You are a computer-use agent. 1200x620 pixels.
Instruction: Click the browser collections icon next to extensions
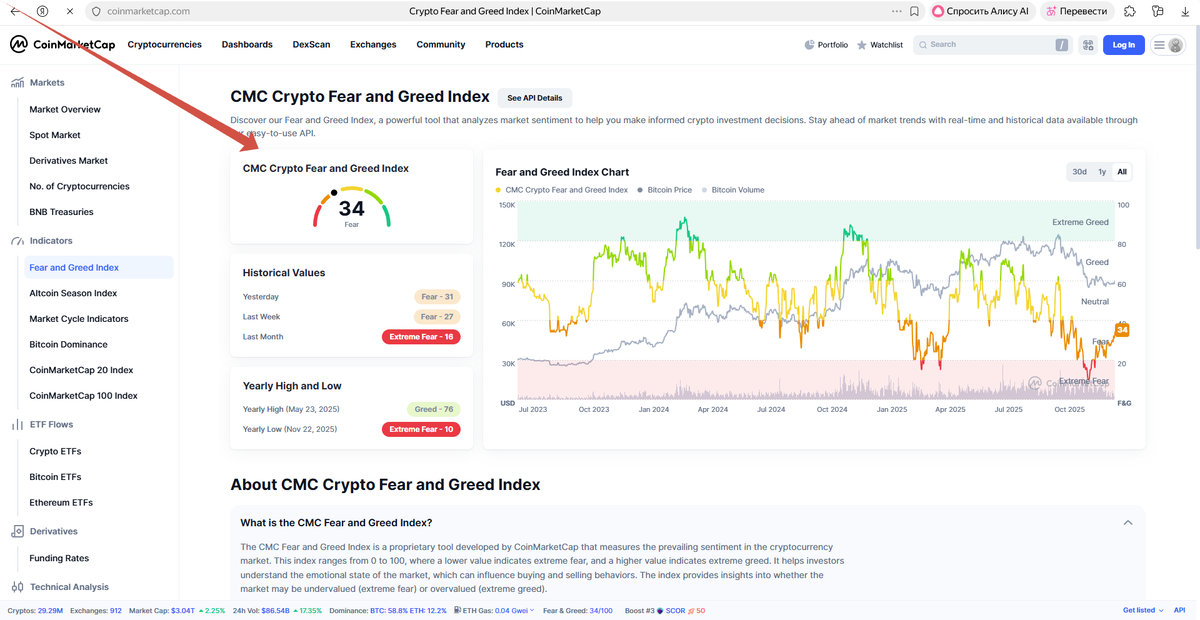click(1156, 11)
